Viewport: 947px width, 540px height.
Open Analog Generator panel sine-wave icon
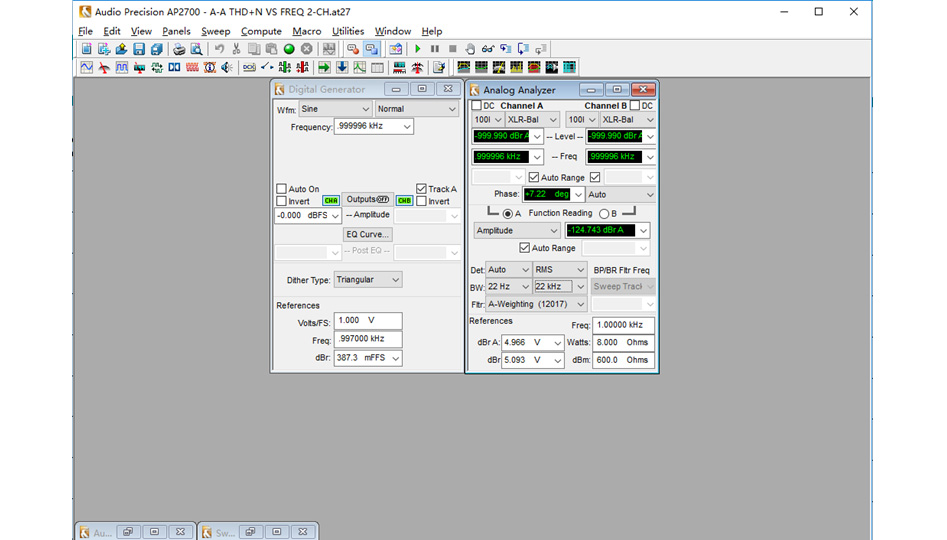[86, 67]
